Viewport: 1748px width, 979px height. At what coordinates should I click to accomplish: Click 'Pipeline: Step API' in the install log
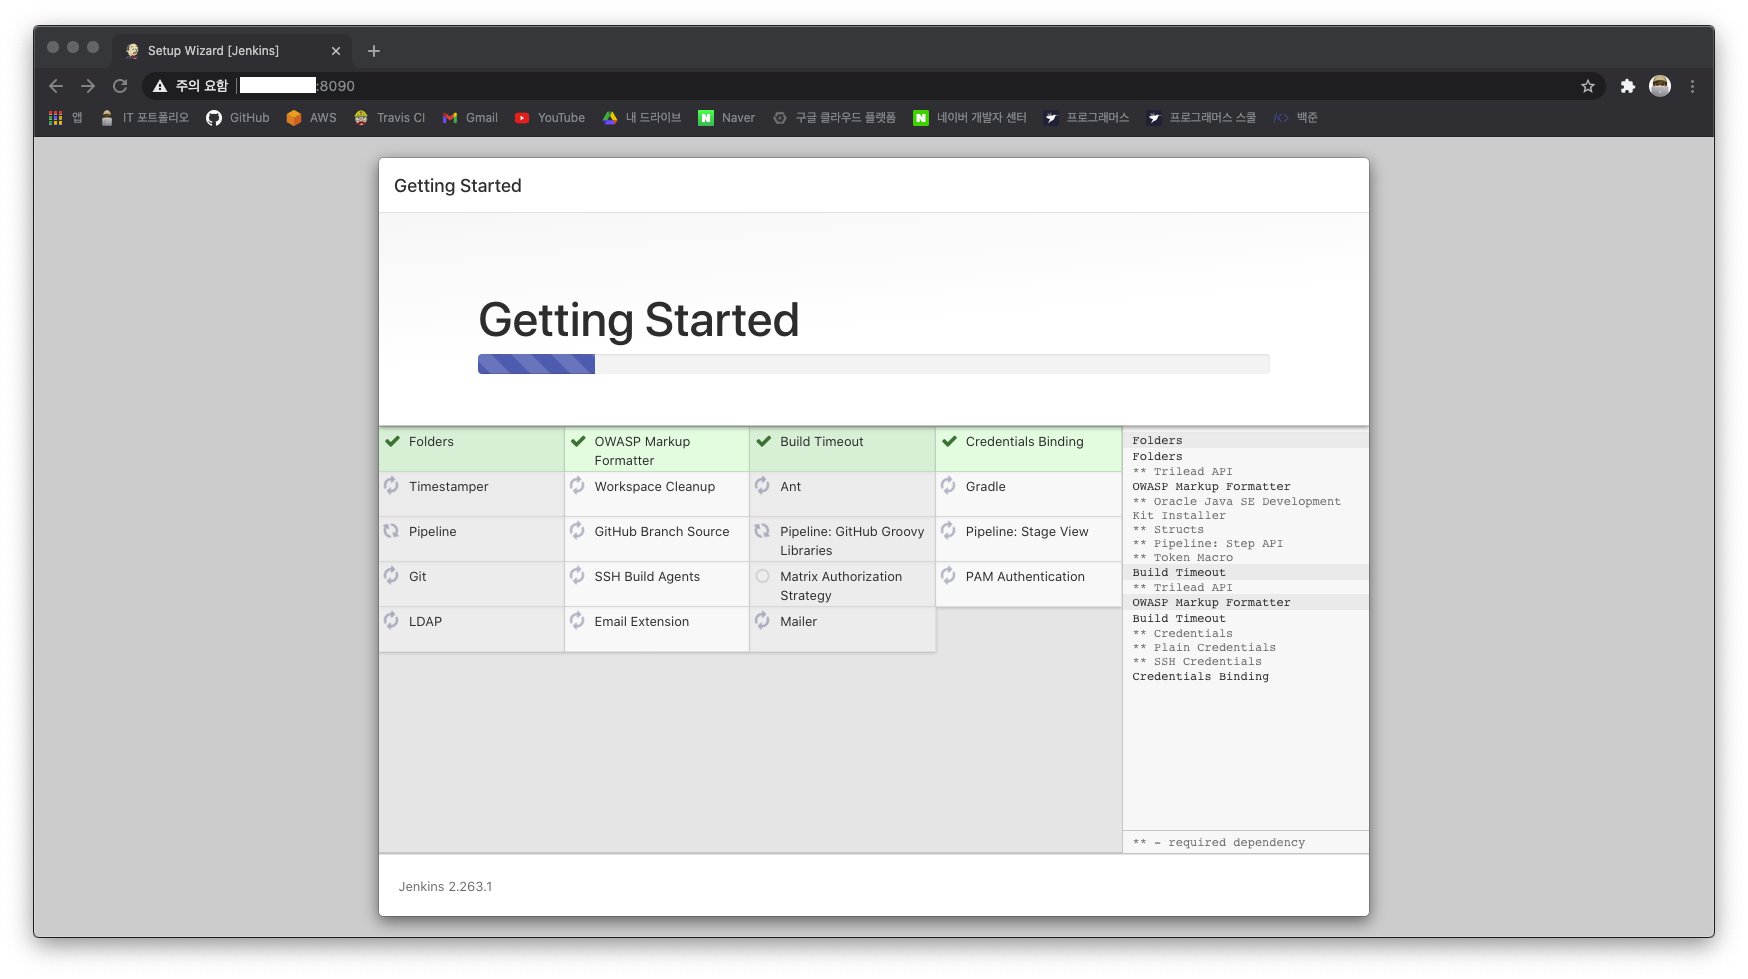(1218, 544)
